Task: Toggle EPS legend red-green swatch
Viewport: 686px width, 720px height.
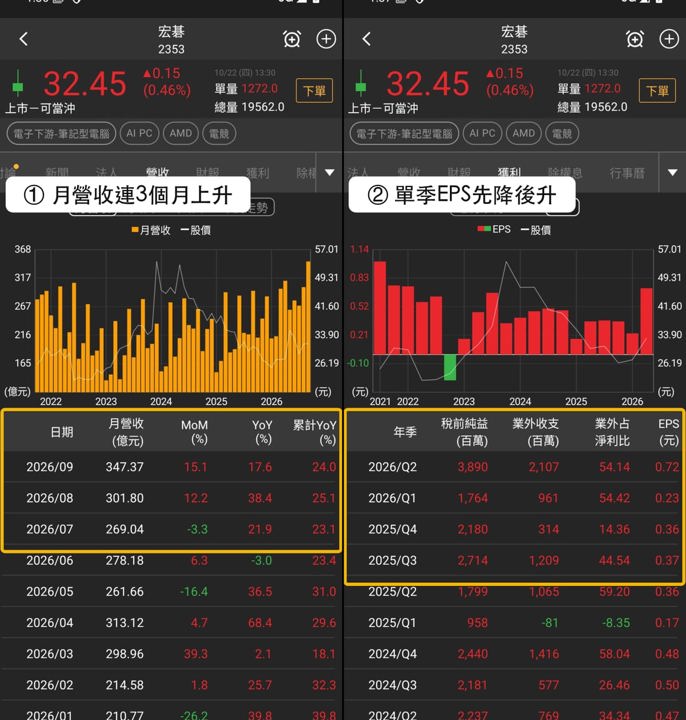Action: click(484, 229)
